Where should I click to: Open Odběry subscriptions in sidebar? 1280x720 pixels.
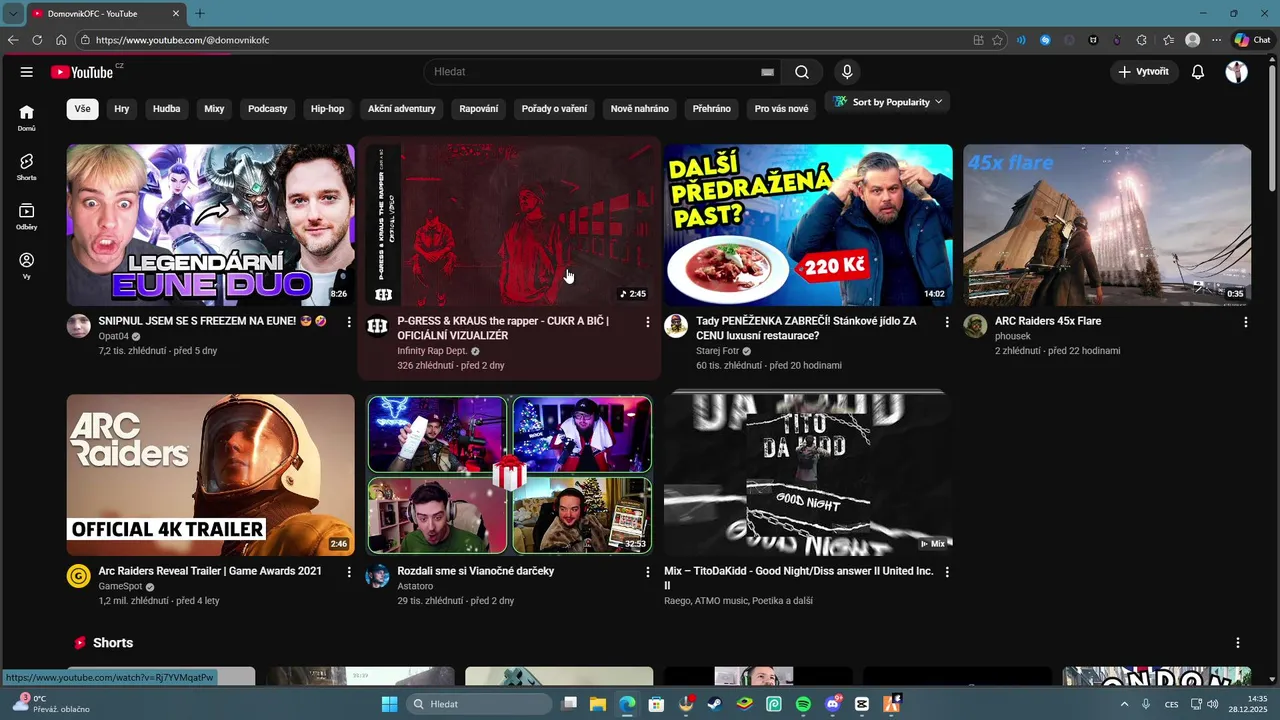27,217
